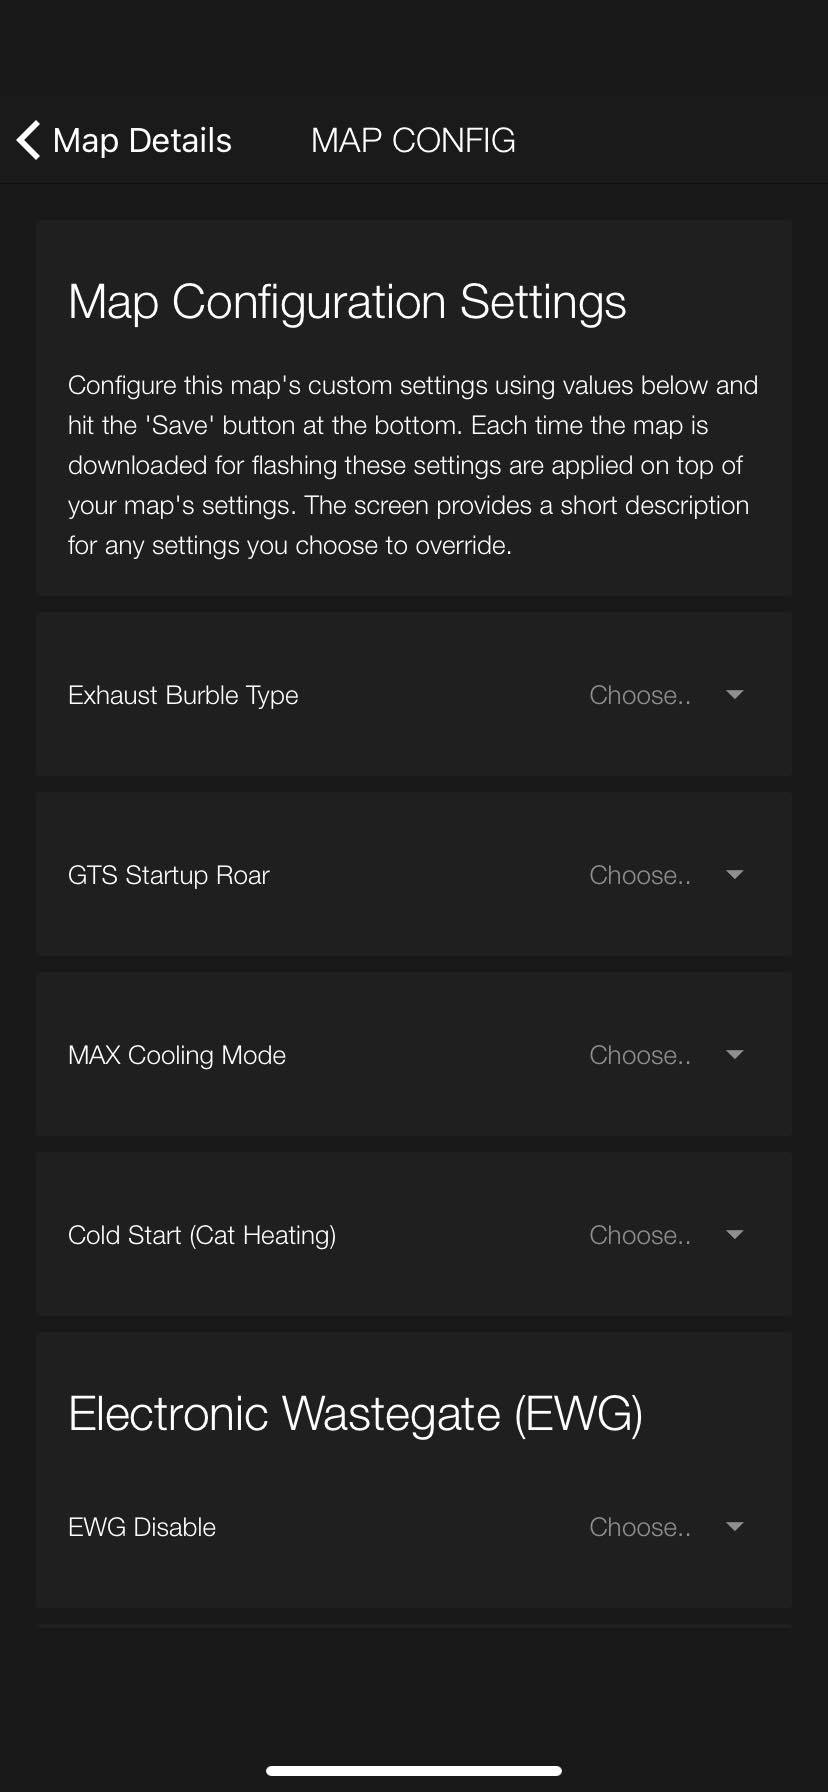
Task: Tap the back chevron arrow icon
Action: pos(28,140)
